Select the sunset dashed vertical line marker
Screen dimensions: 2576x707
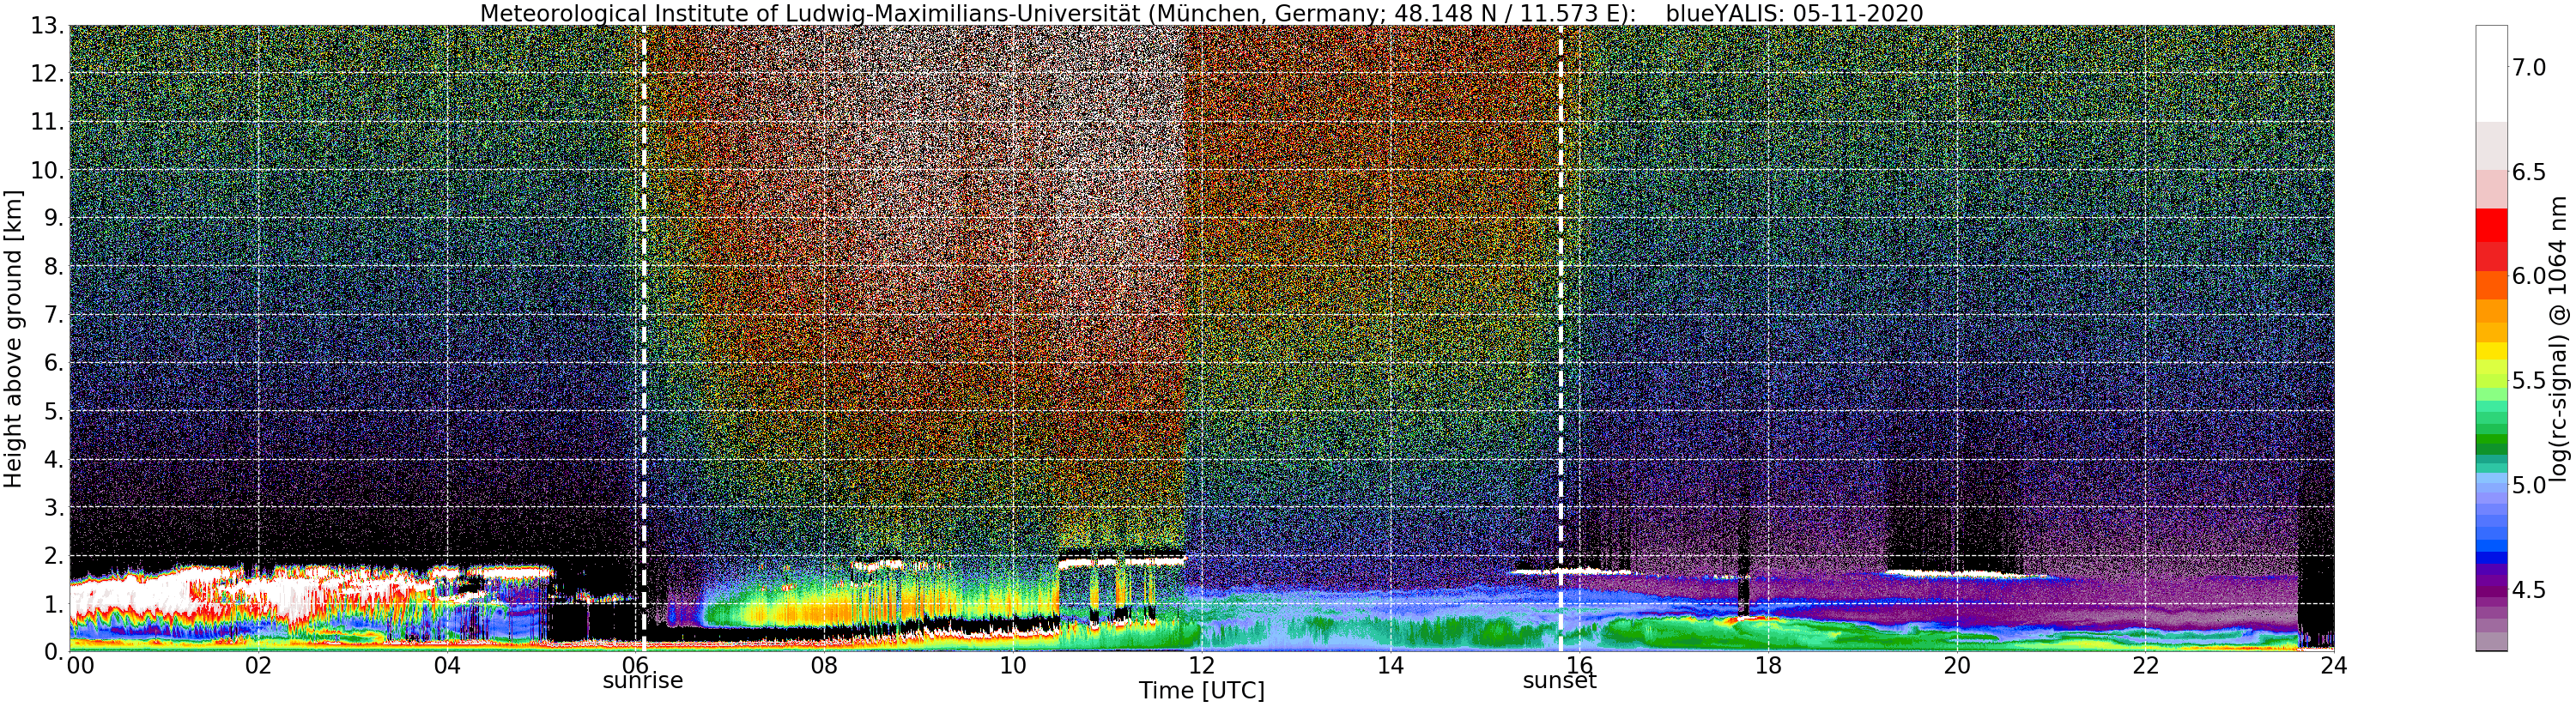(1561, 338)
